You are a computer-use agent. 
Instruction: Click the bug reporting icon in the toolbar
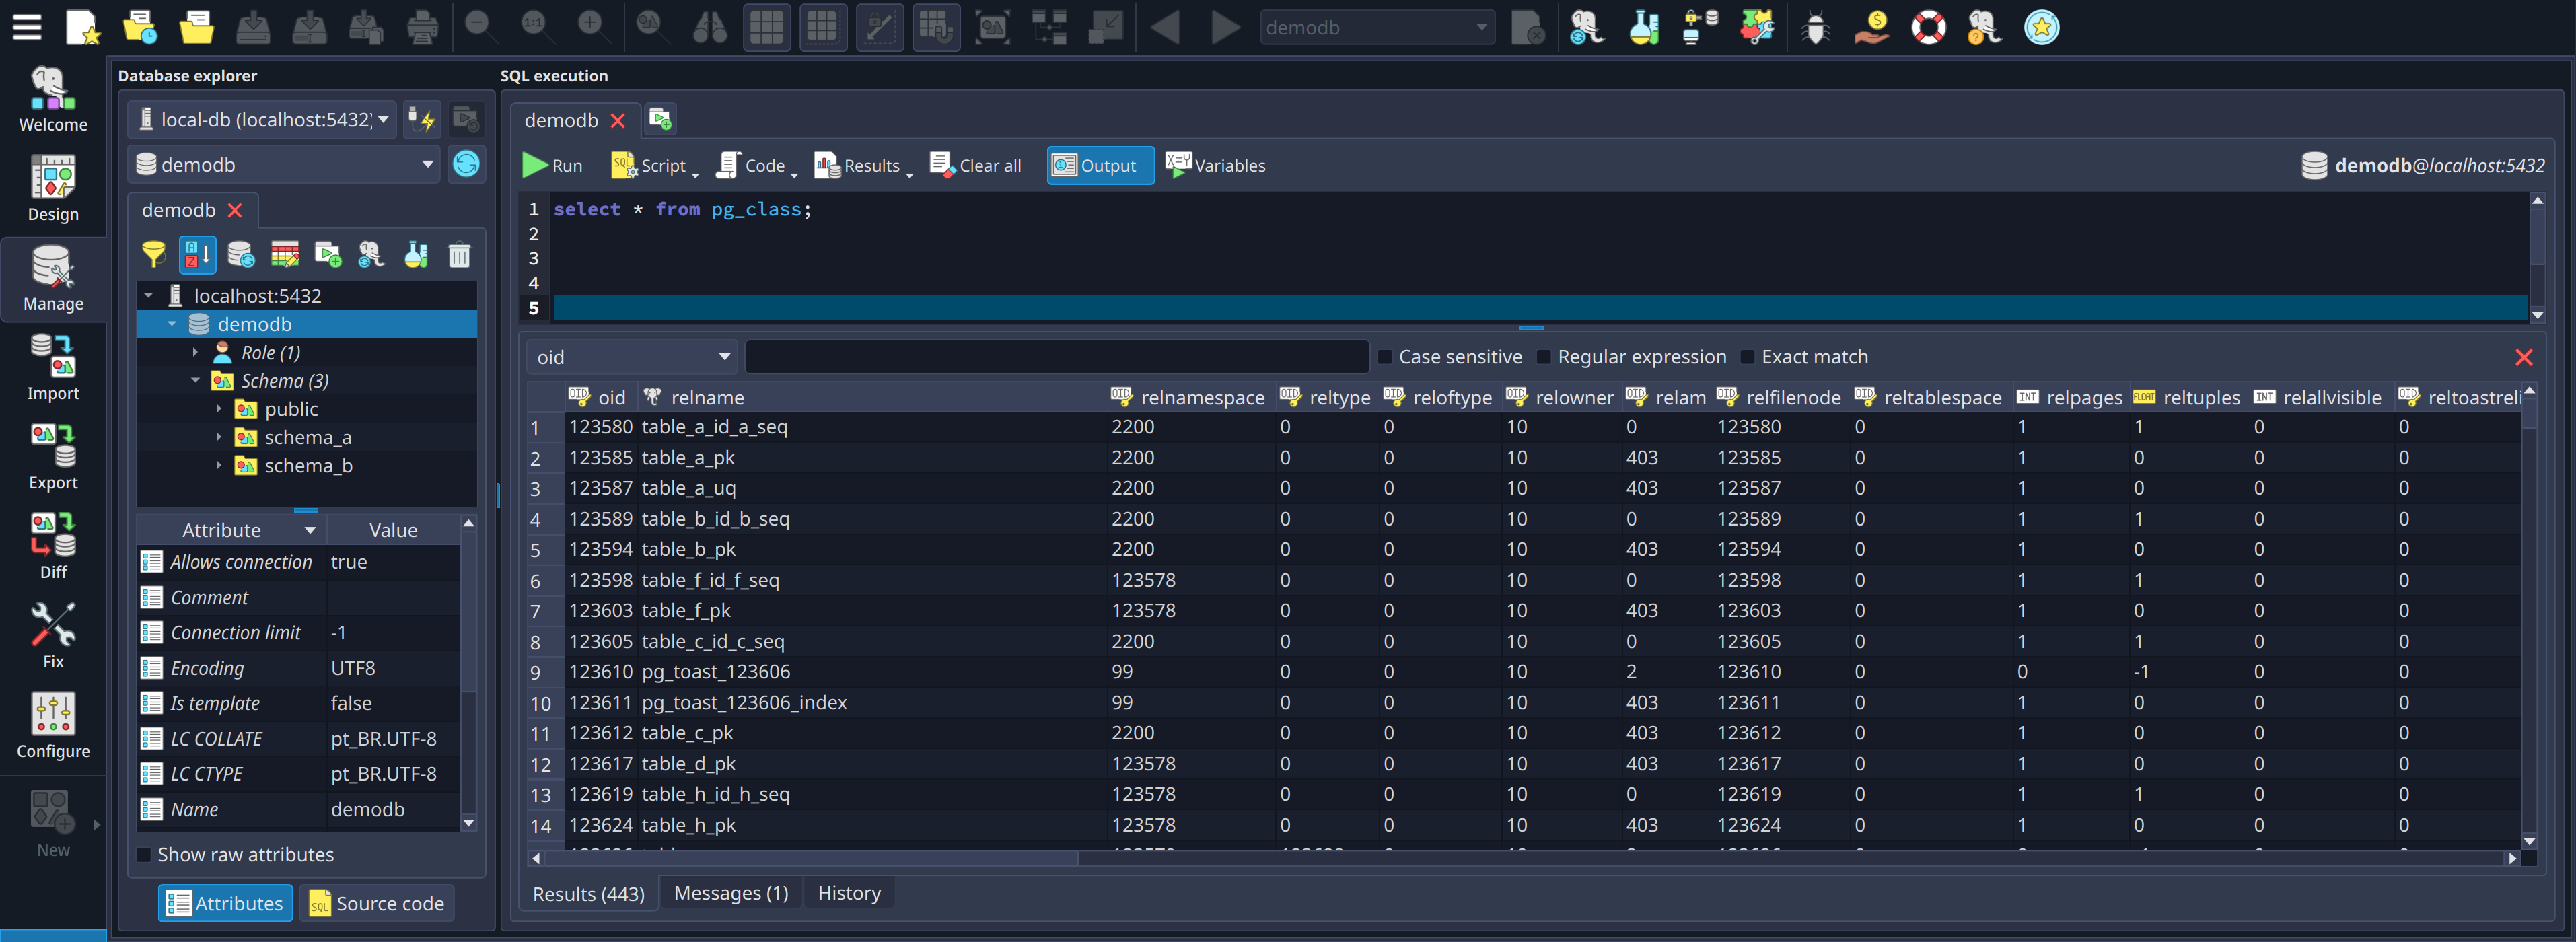(1815, 27)
